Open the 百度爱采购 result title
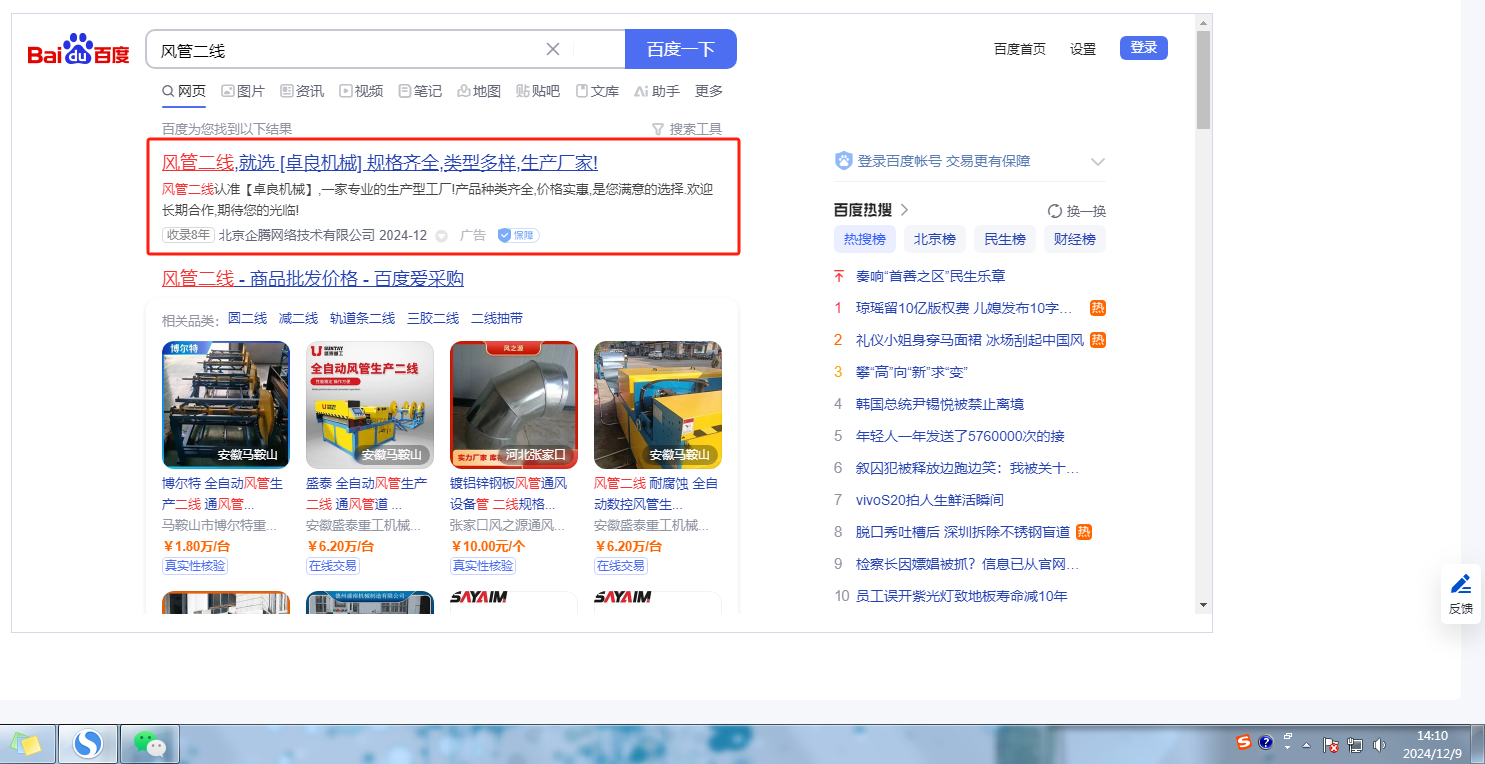 pos(313,278)
